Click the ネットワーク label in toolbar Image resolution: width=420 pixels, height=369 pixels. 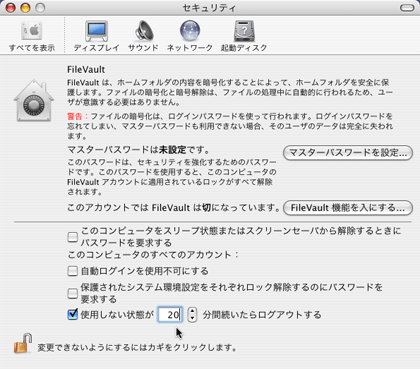click(190, 48)
